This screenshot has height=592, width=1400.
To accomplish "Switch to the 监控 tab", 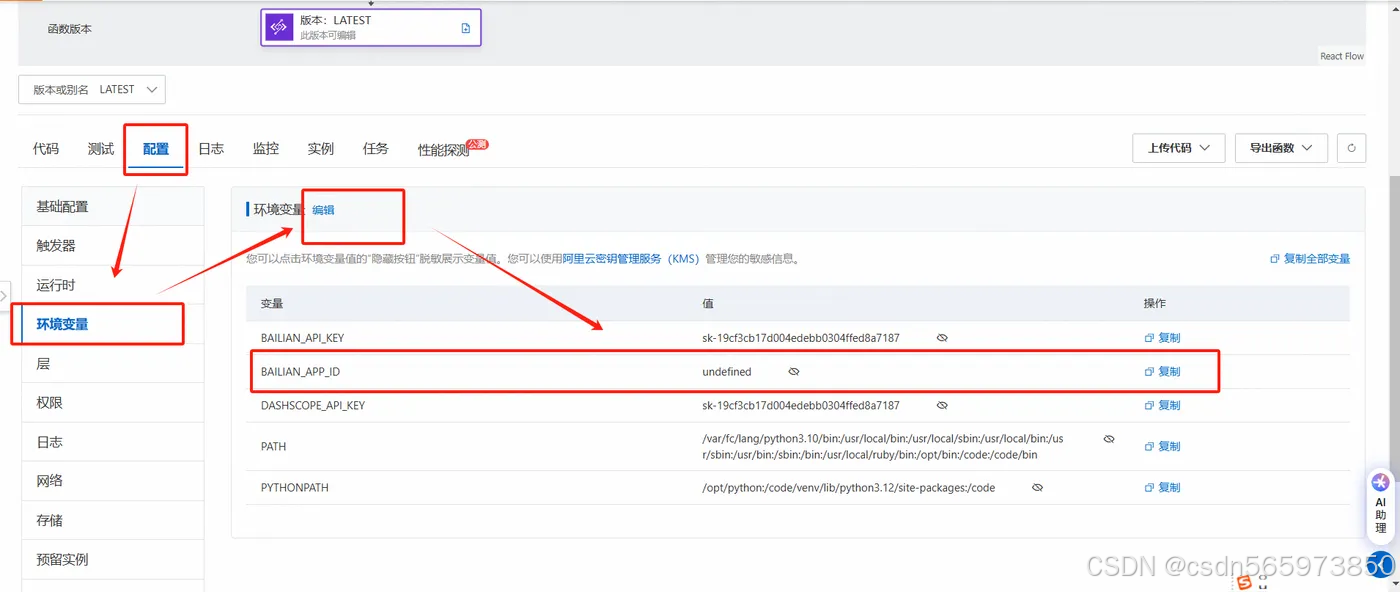I will coord(266,148).
